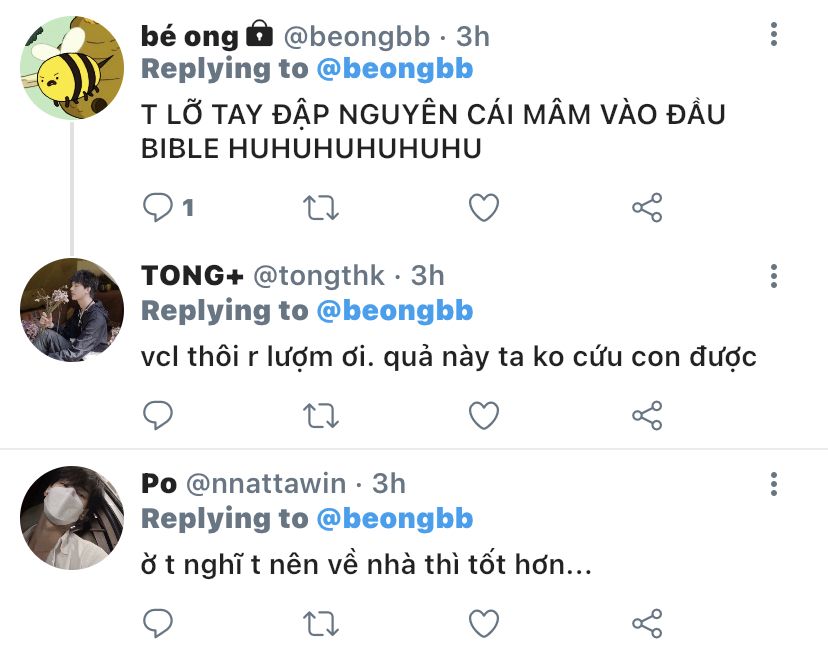This screenshot has width=828, height=652.
Task: Like bé ong's tweet
Action: (484, 207)
